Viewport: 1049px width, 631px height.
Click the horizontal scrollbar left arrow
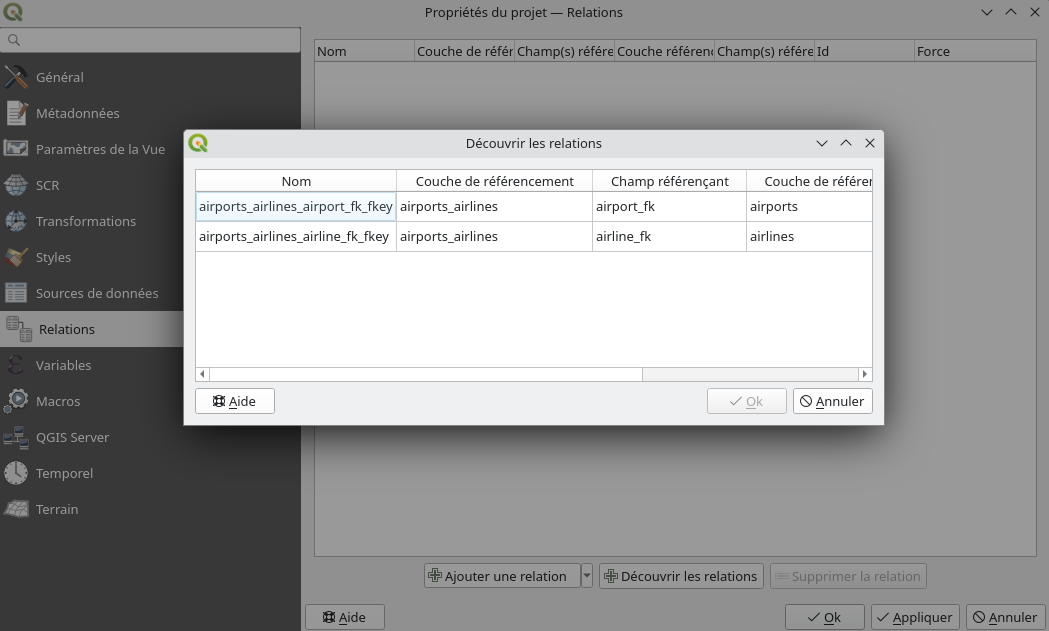point(203,375)
